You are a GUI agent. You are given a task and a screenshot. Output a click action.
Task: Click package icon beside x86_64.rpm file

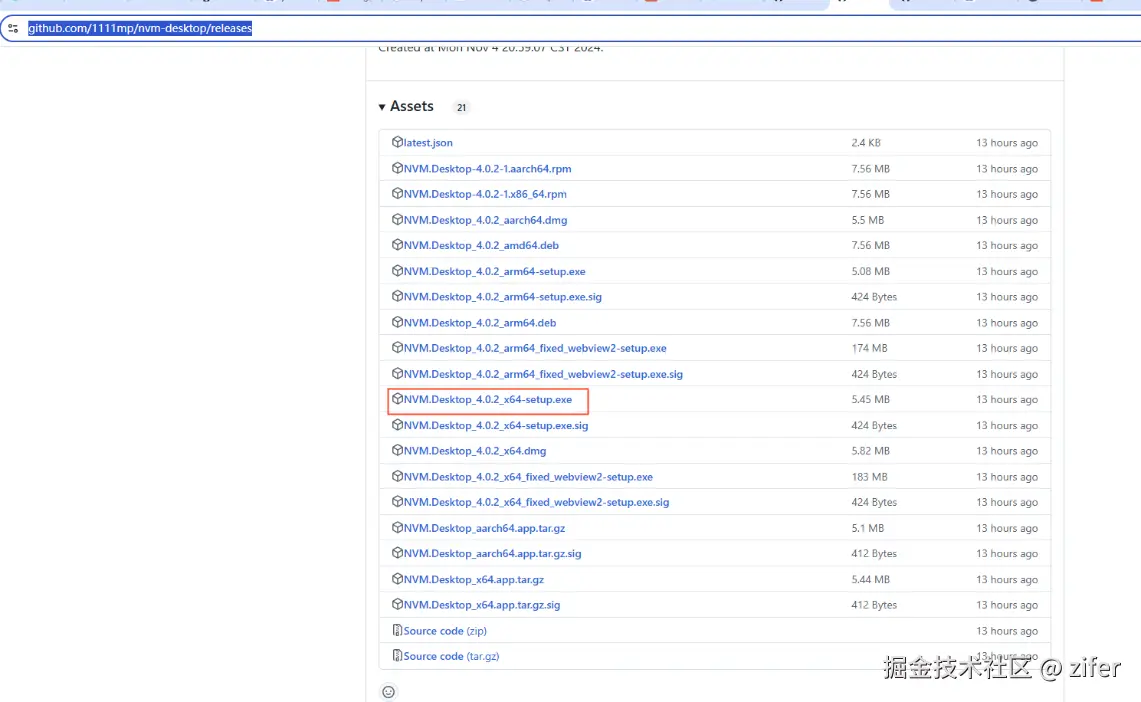point(397,194)
